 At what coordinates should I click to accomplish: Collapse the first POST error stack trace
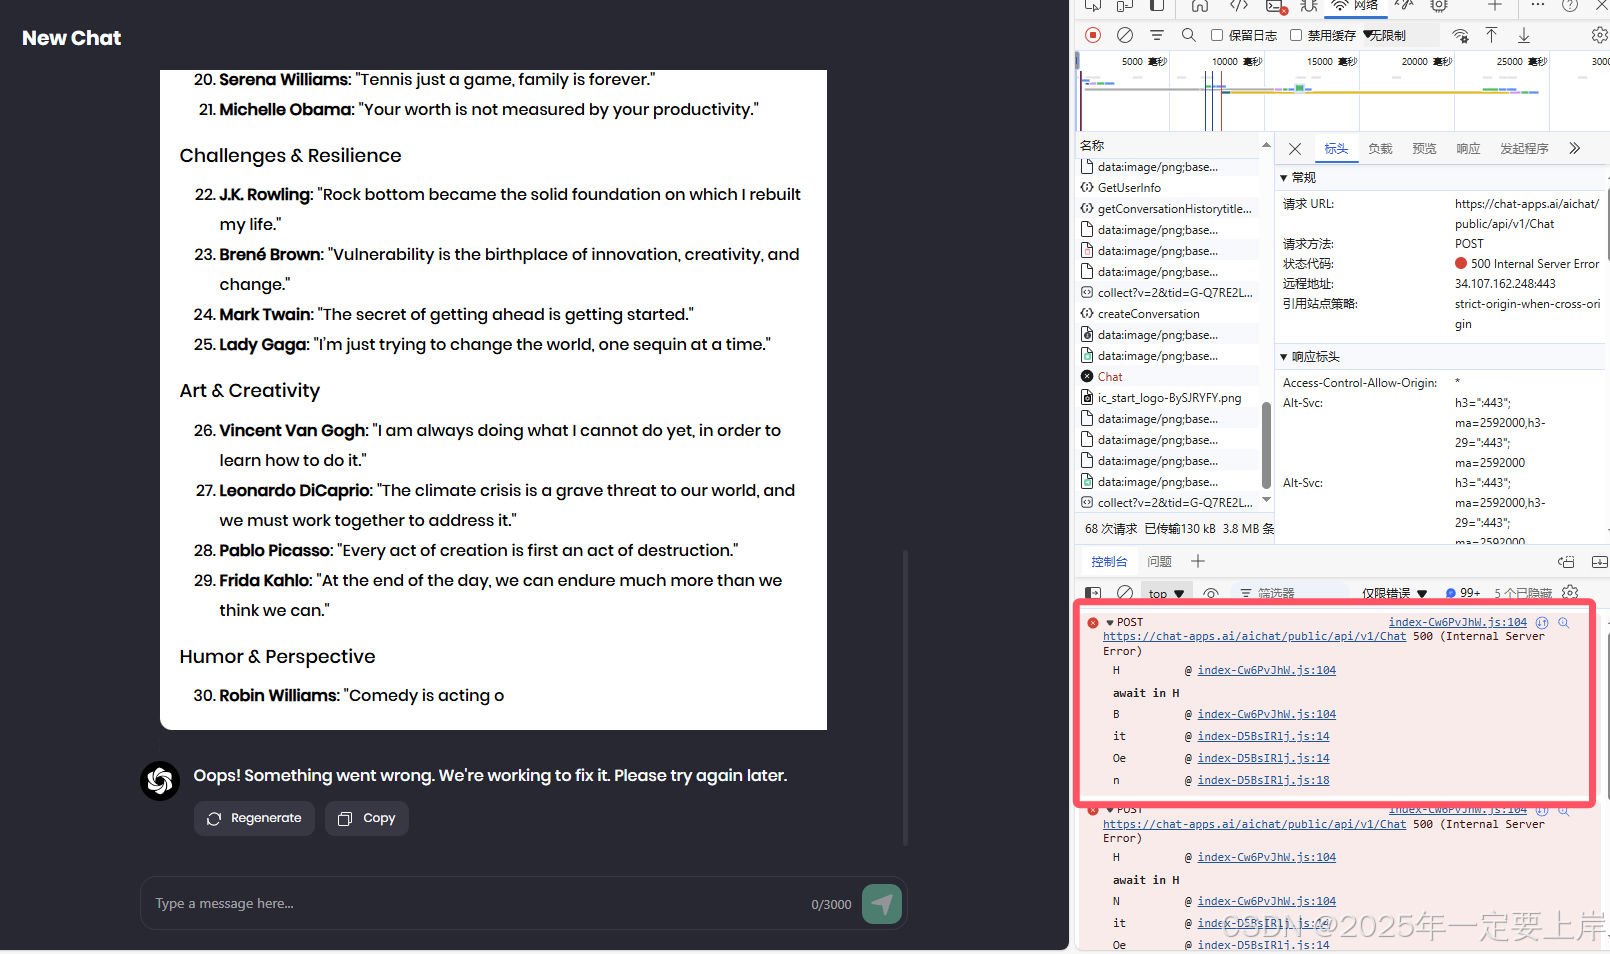point(1110,622)
